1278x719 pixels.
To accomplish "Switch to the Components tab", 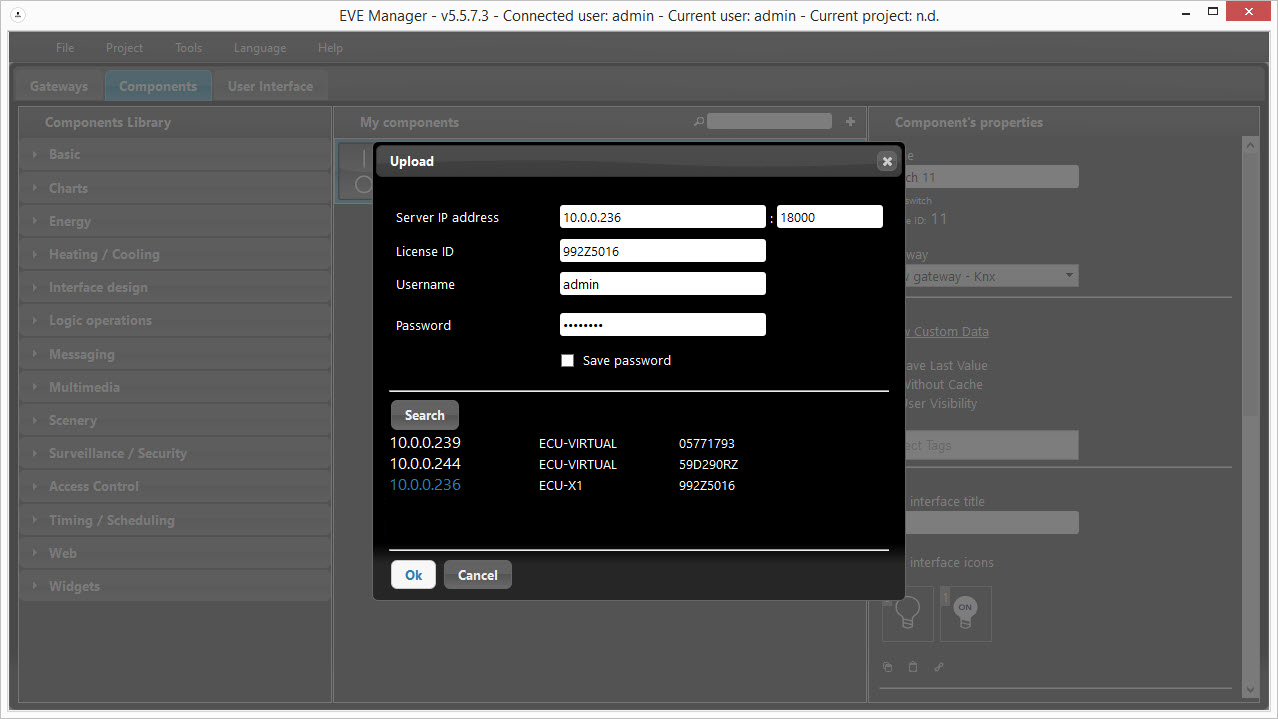I will pos(158,86).
